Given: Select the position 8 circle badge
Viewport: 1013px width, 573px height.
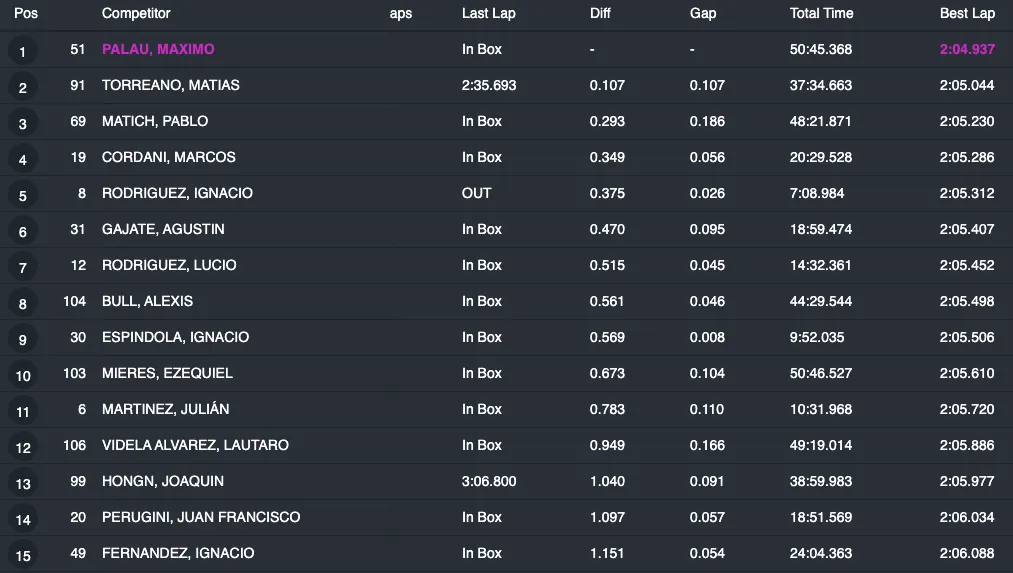Looking at the screenshot, I should [x=23, y=304].
